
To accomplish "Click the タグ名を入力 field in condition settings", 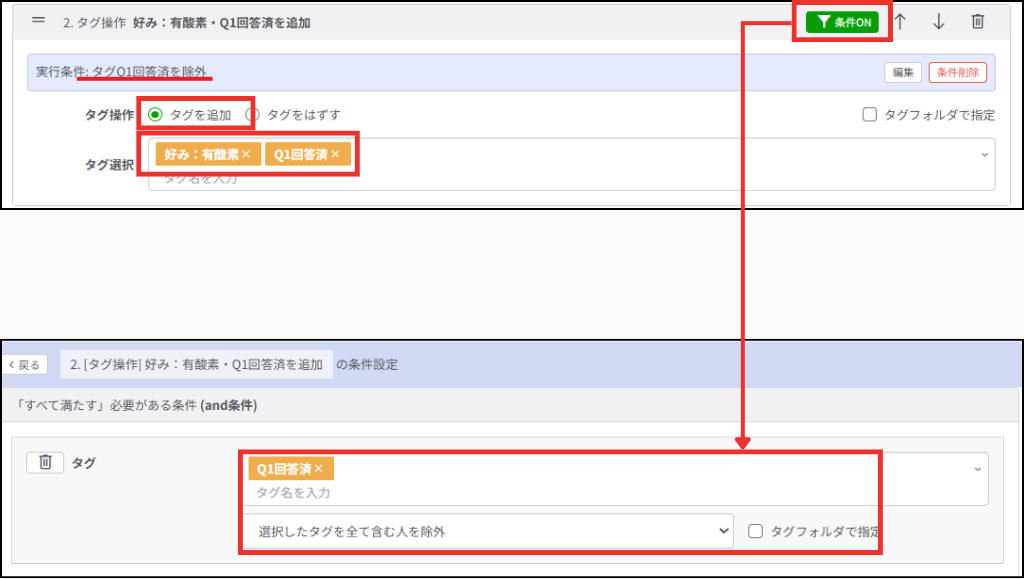I will click(x=500, y=492).
